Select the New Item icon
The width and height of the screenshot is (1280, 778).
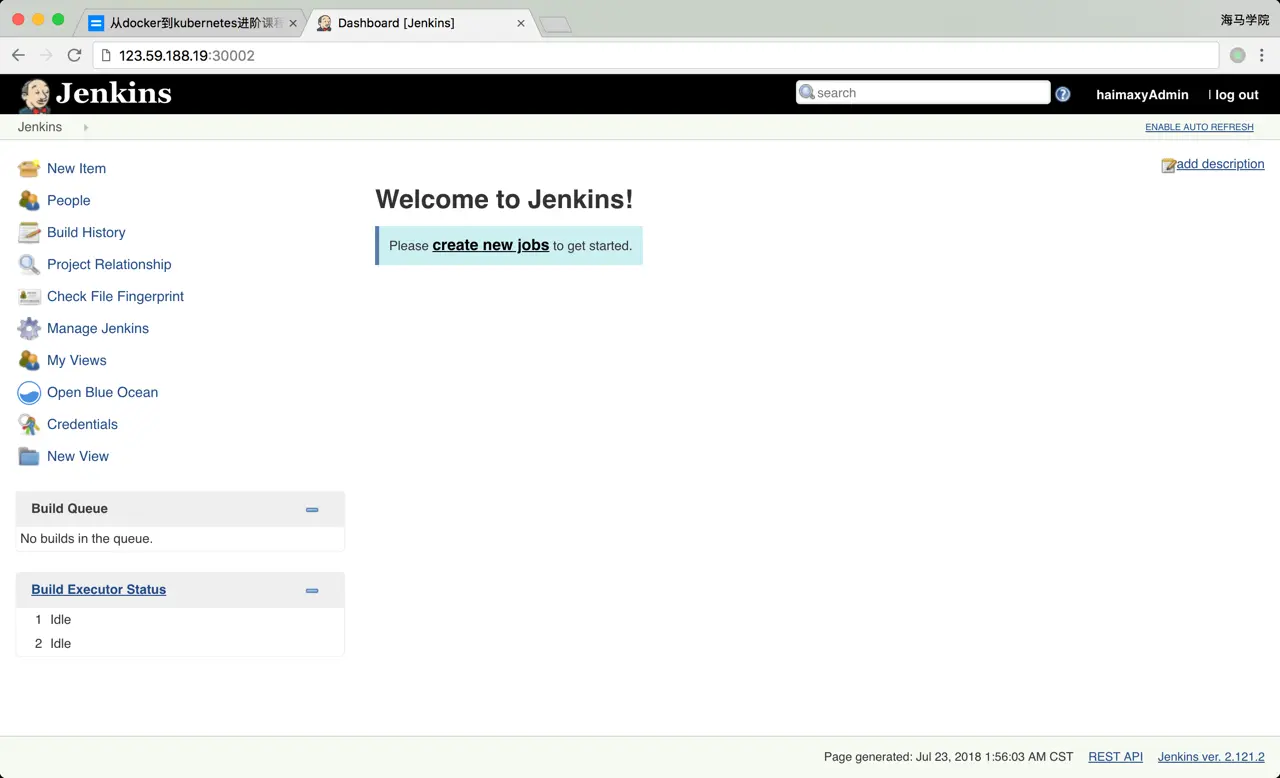pos(28,168)
